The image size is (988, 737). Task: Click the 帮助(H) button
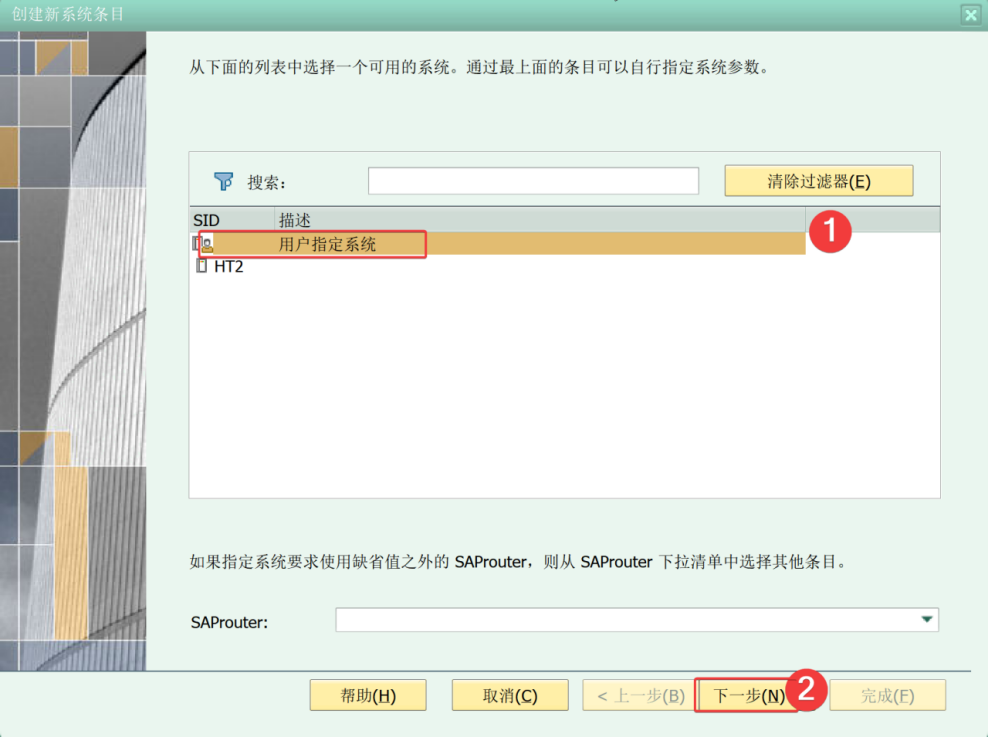point(368,695)
